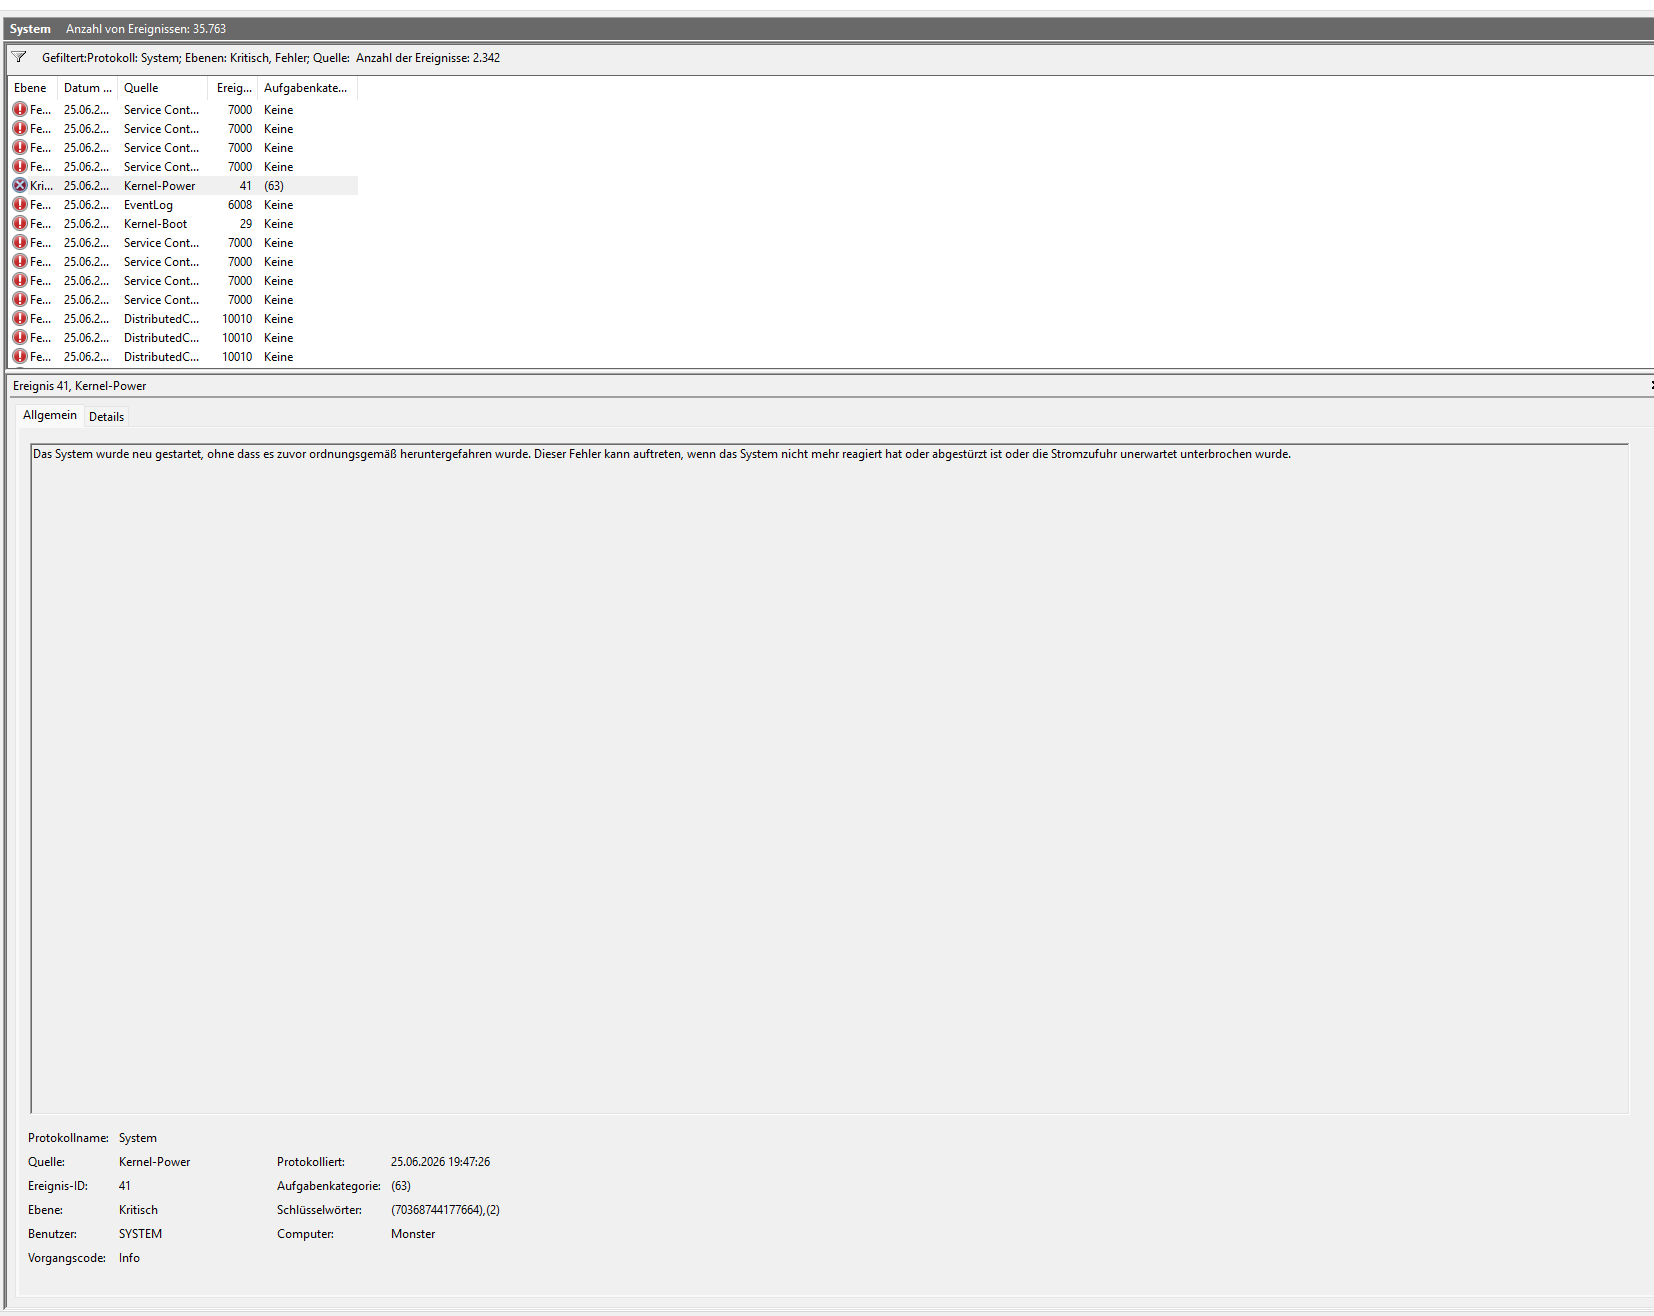
Task: Click the System log title
Action: tap(30, 29)
